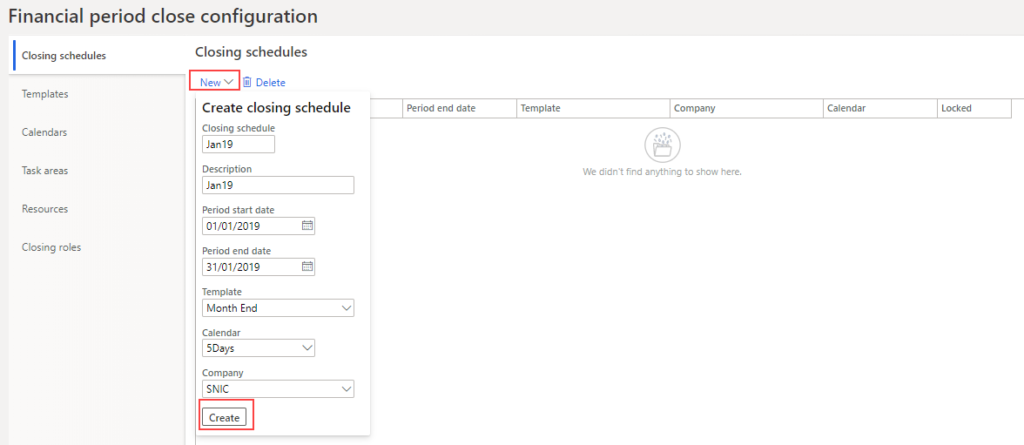Open the Calendar dropdown showing 5Days
Viewport: 1024px width, 445px height.
click(x=307, y=349)
